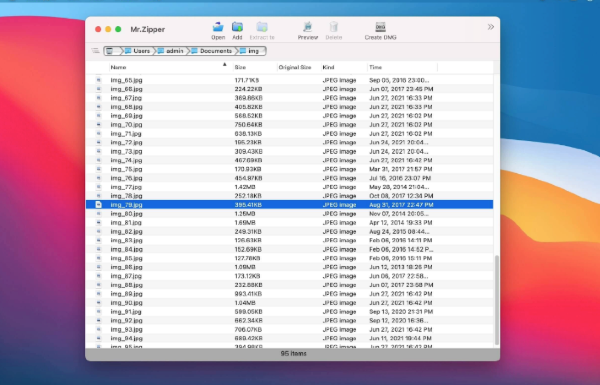The width and height of the screenshot is (600, 385).
Task: Click the file icon of img_85.jpg
Action: pos(99,258)
